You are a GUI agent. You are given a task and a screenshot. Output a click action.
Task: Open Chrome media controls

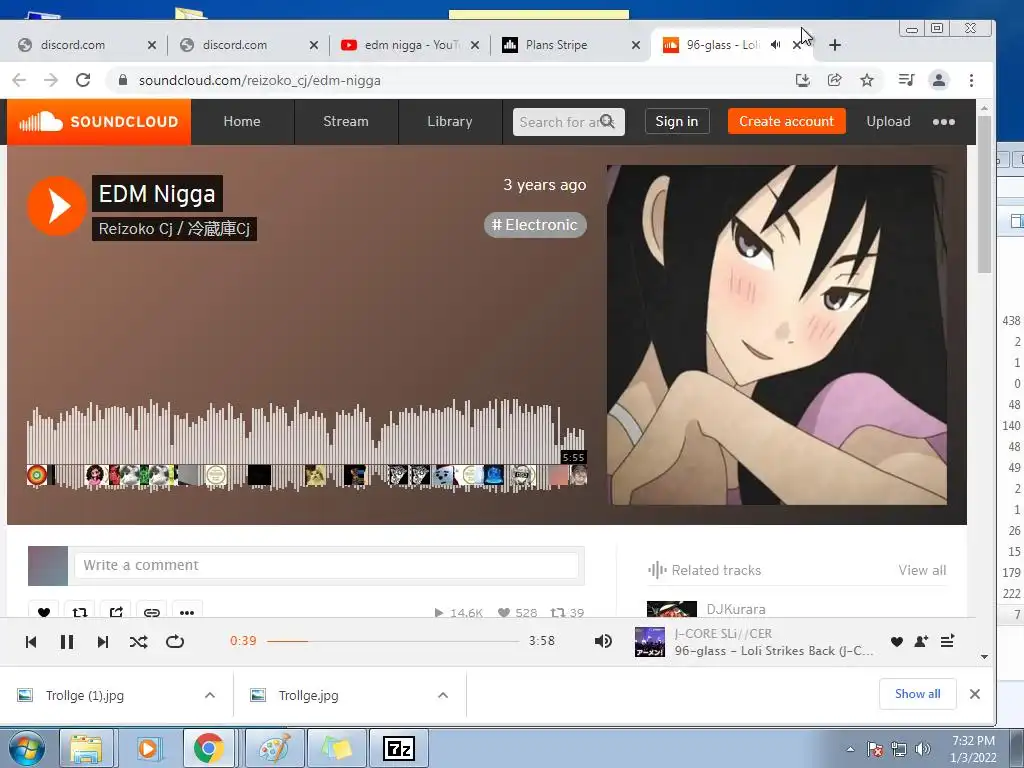click(906, 80)
